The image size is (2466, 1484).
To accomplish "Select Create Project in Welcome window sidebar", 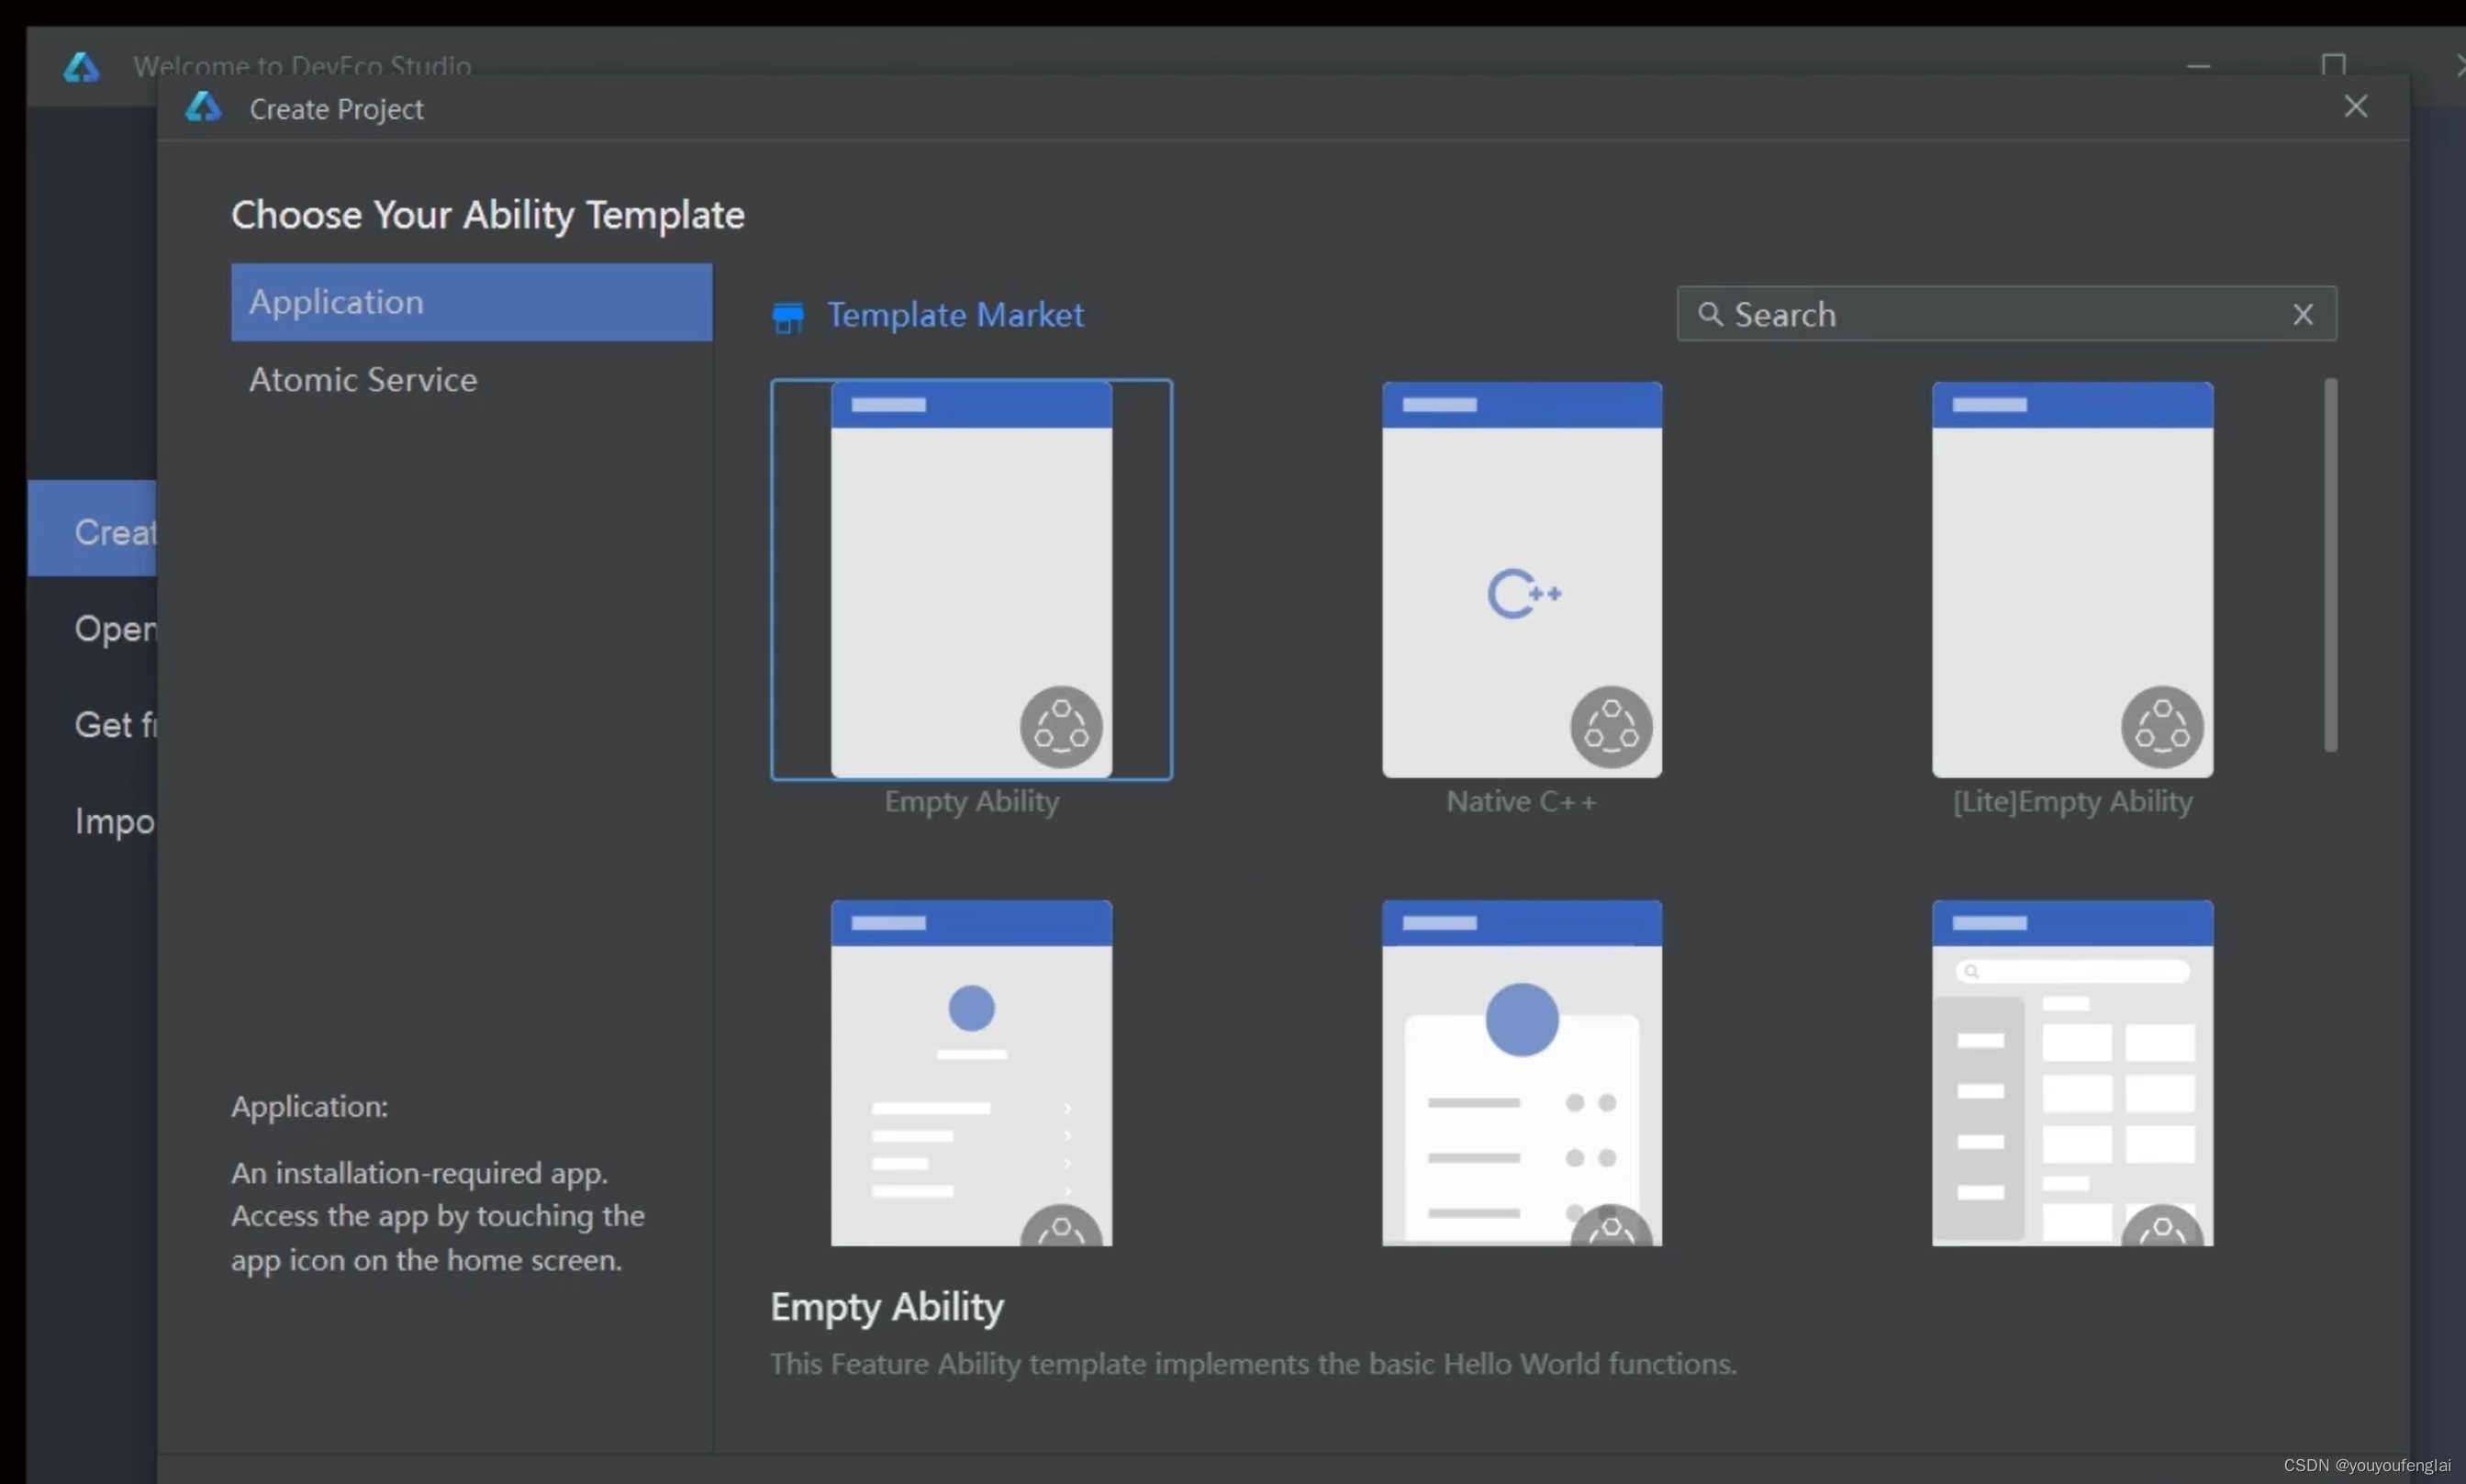I will click(92, 528).
